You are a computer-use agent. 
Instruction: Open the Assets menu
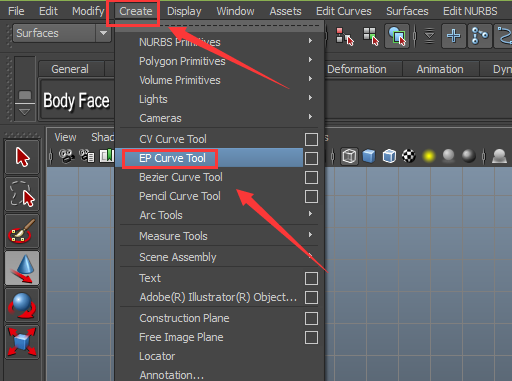coord(285,11)
